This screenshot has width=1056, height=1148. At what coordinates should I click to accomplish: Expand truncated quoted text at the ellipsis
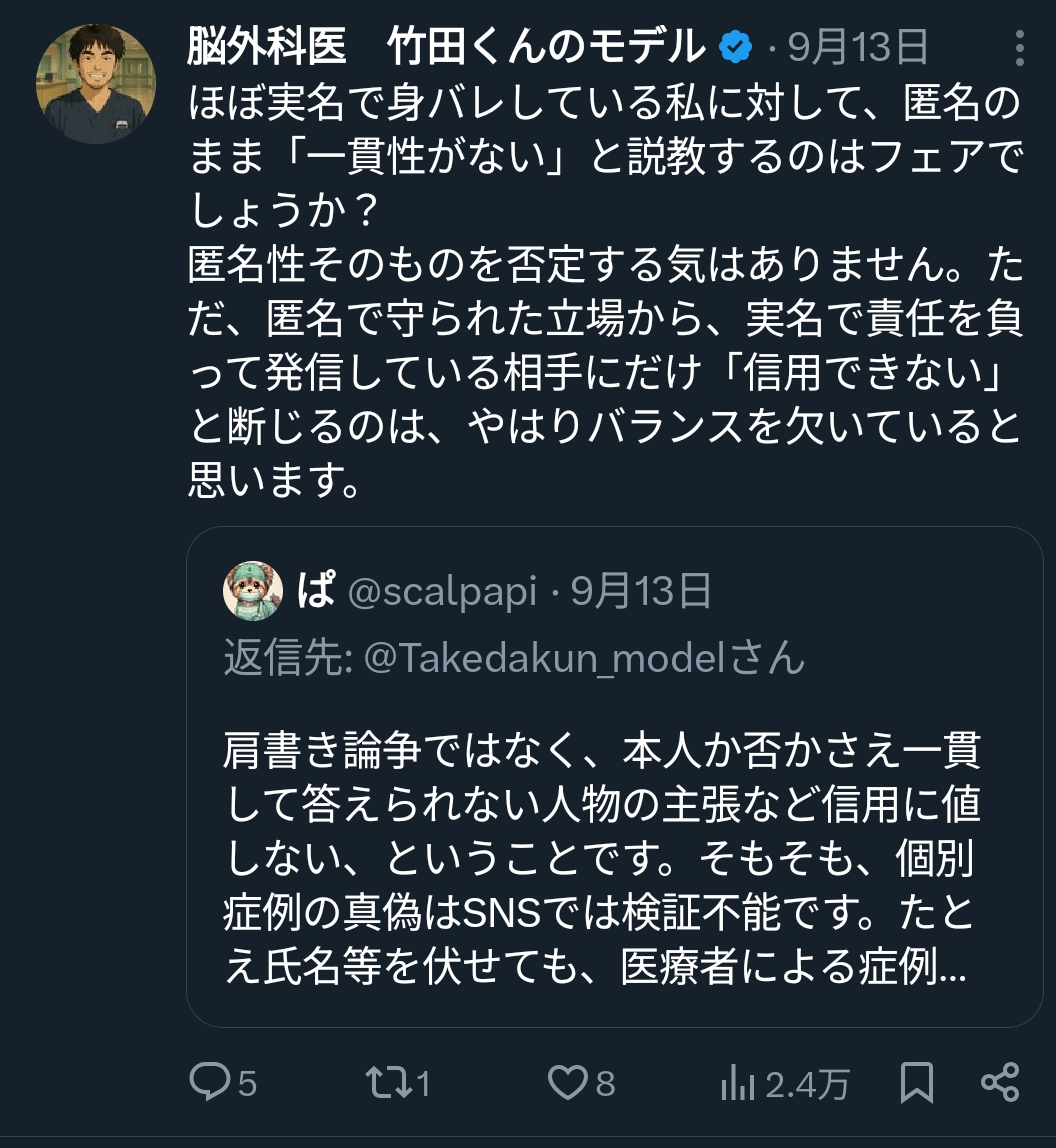tap(954, 968)
